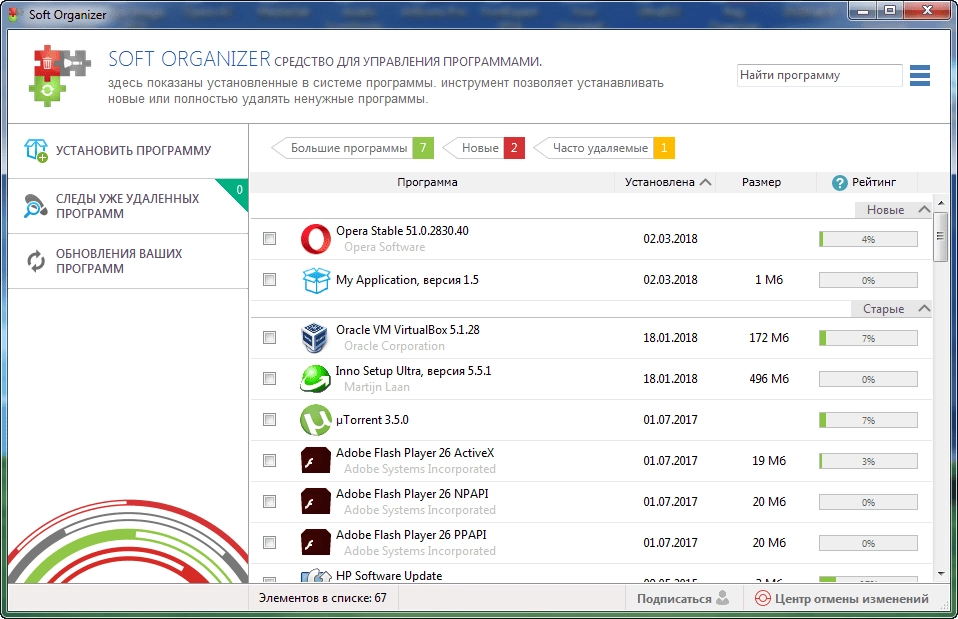The height and width of the screenshot is (619, 958).
Task: Click Adobe Flash Player 26 ActiveX icon
Action: (316, 461)
